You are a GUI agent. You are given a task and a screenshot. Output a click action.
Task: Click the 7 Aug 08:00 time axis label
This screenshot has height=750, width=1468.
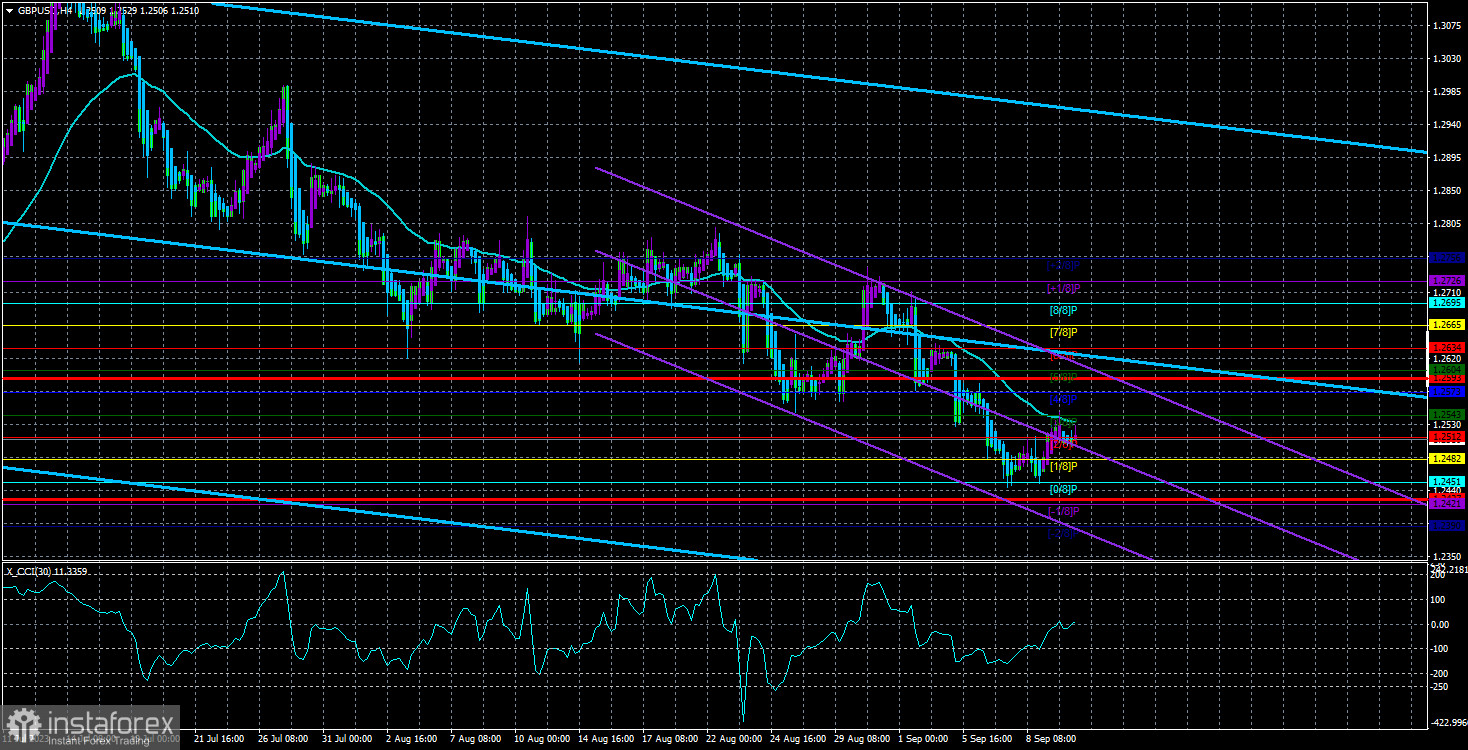pyautogui.click(x=477, y=739)
